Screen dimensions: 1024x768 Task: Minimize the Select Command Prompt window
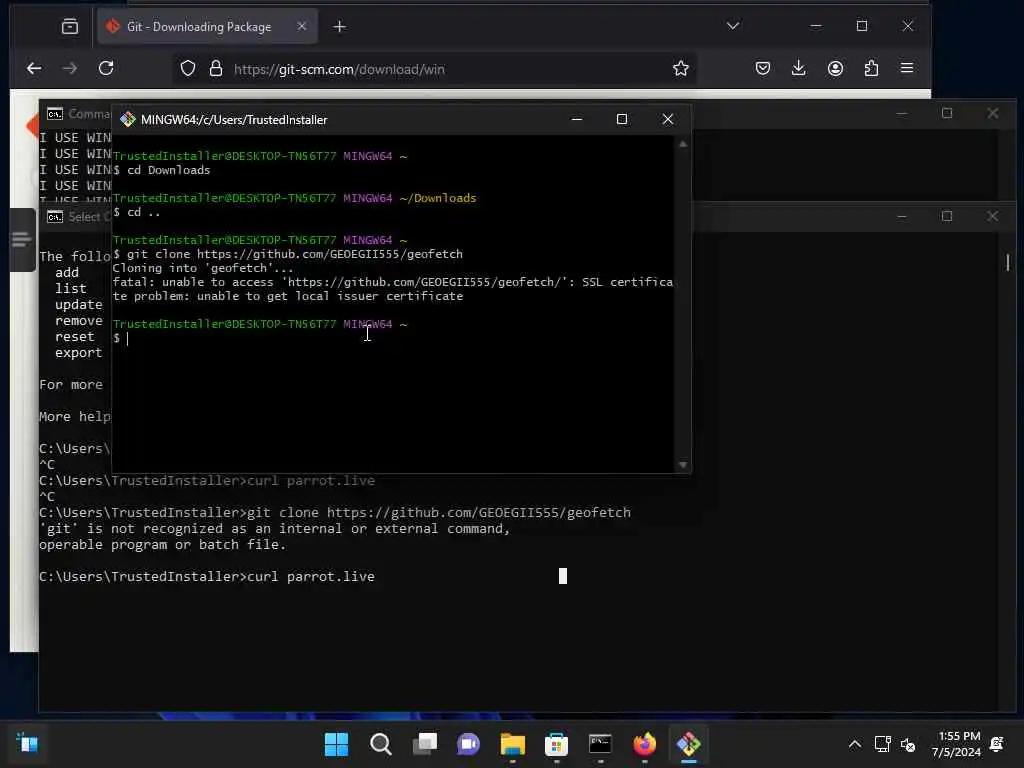[x=902, y=216]
